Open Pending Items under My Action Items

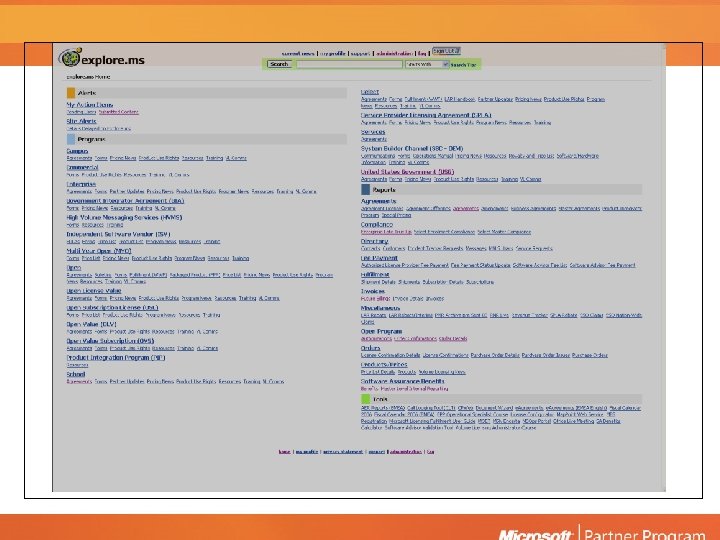click(81, 112)
